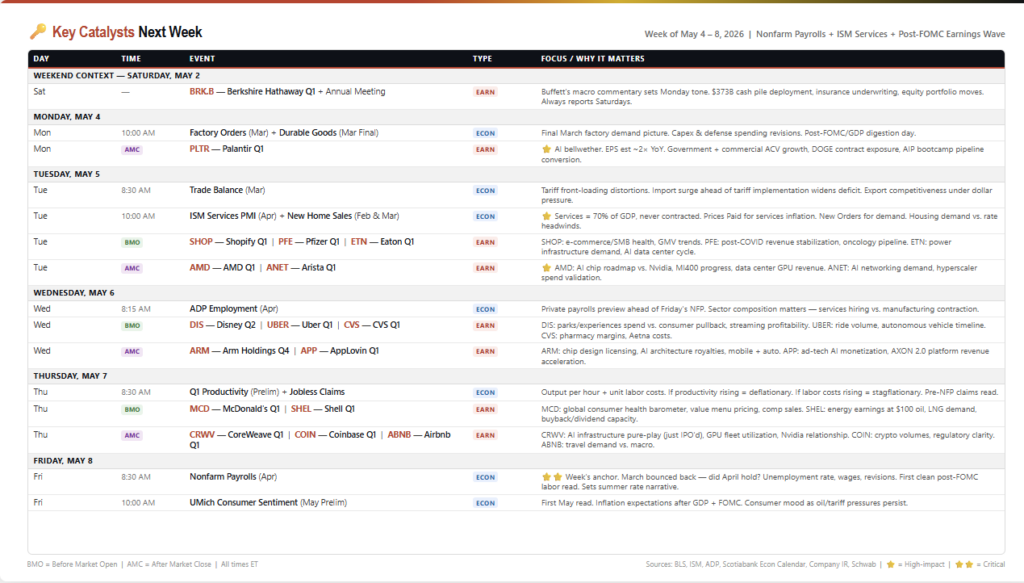Click ECON badge in the ISM Services row
Screen dimensions: 1024x583
485,216
